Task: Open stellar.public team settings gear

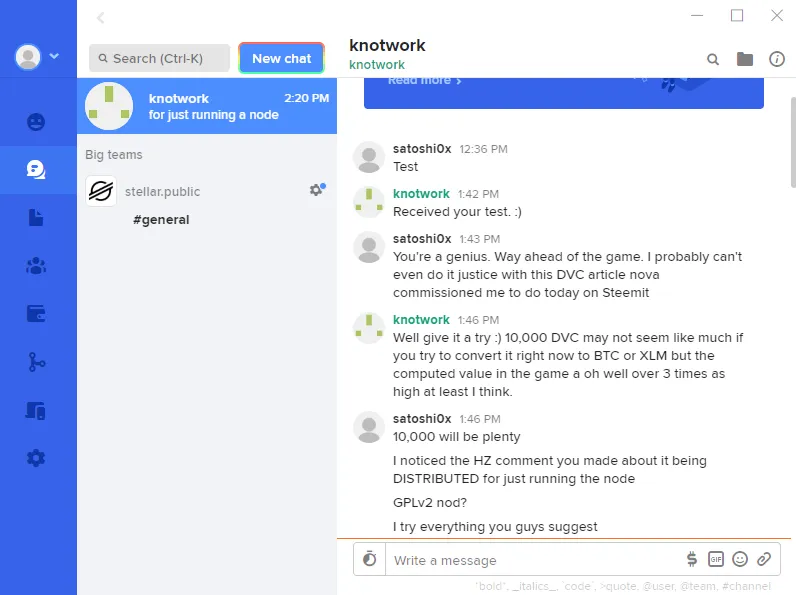Action: pyautogui.click(x=317, y=189)
